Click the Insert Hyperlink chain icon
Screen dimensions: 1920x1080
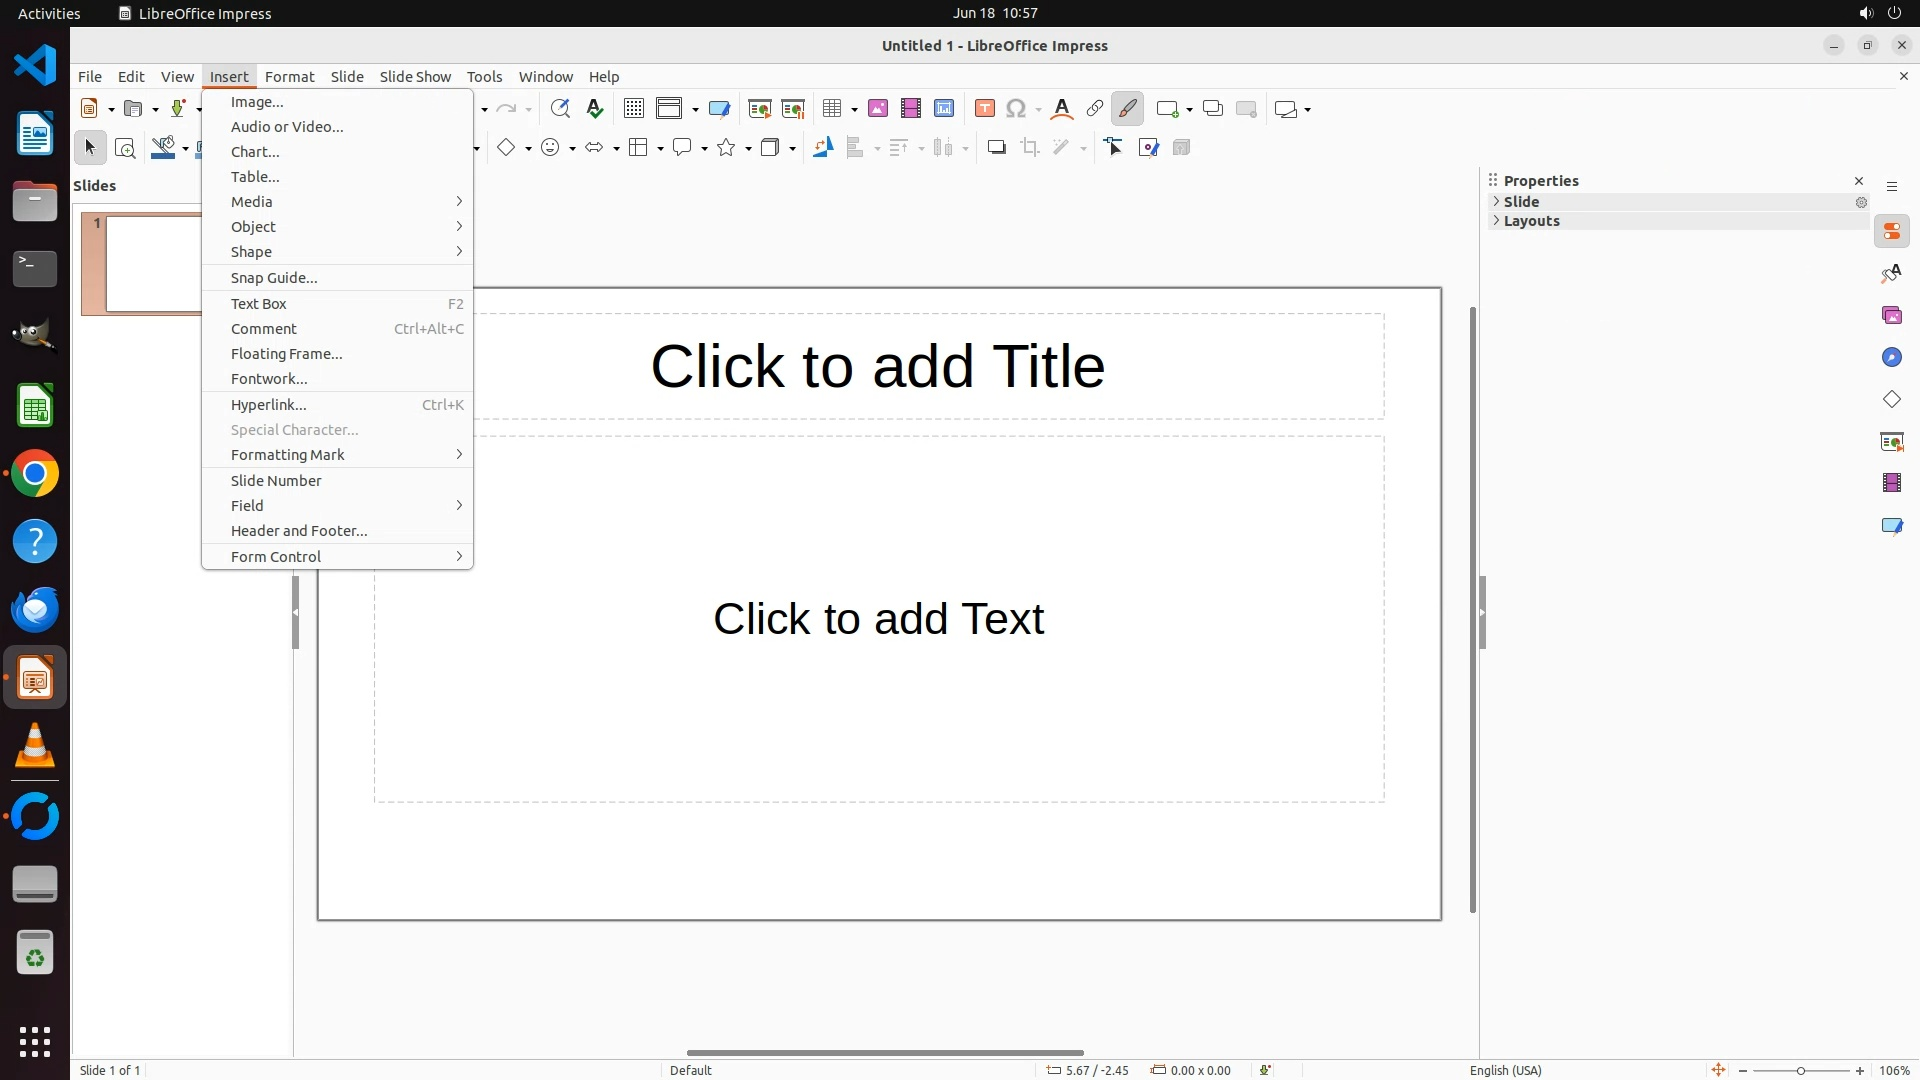[x=1094, y=109]
